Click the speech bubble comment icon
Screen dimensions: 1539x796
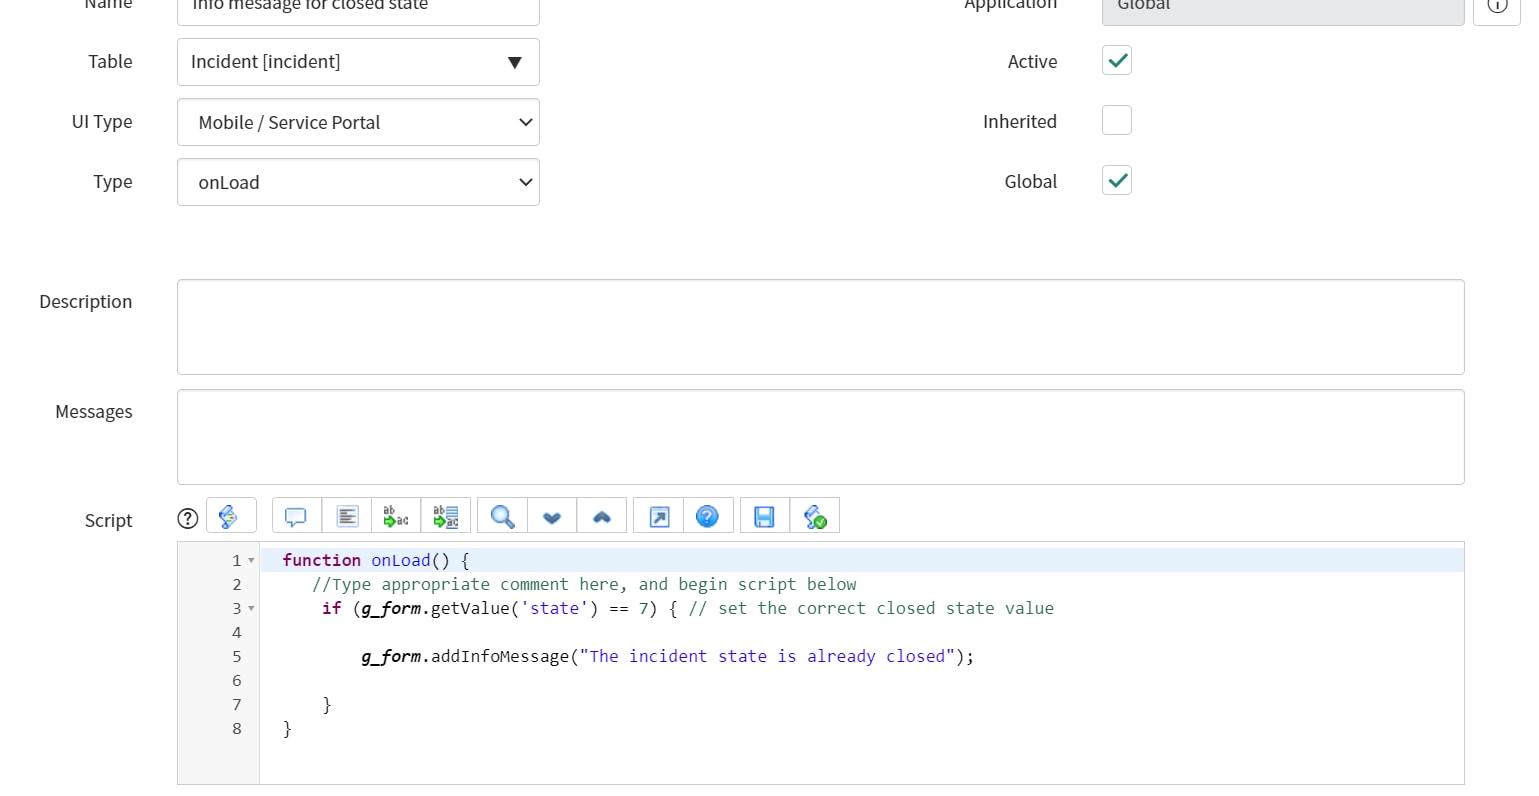[x=296, y=516]
